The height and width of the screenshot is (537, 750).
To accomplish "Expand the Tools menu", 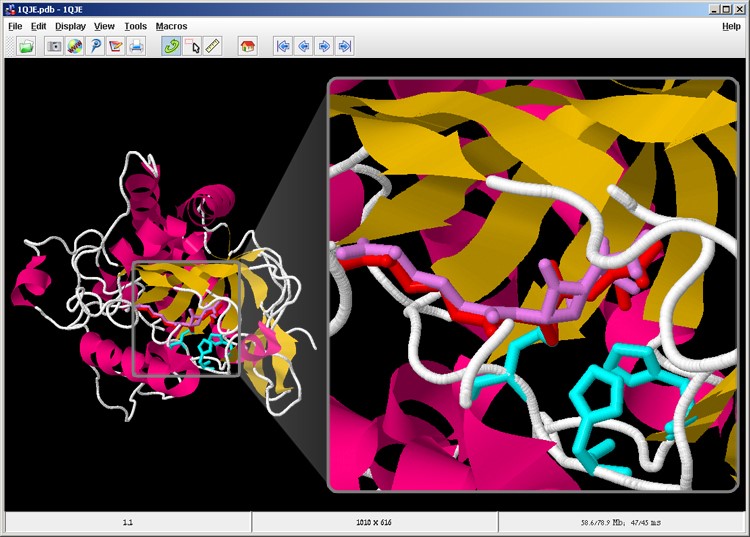I will [135, 26].
